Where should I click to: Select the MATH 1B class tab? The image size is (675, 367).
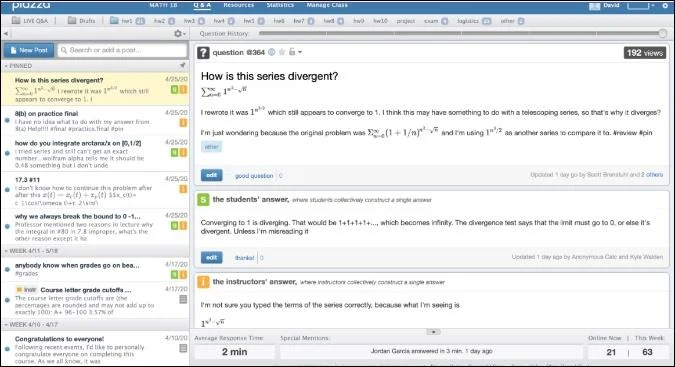(163, 5)
